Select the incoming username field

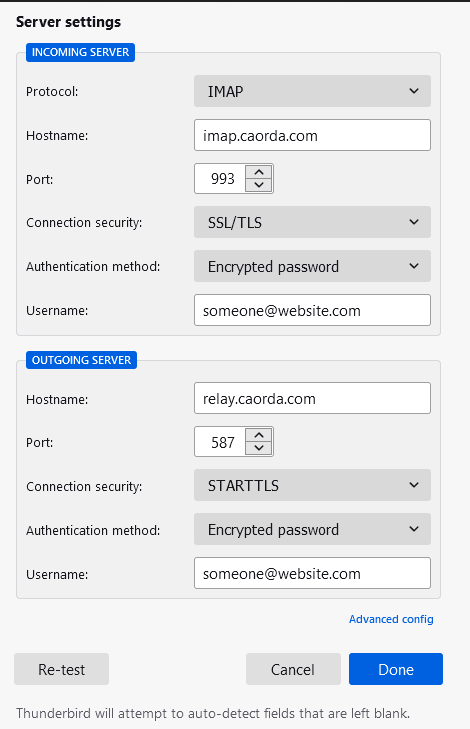(312, 310)
